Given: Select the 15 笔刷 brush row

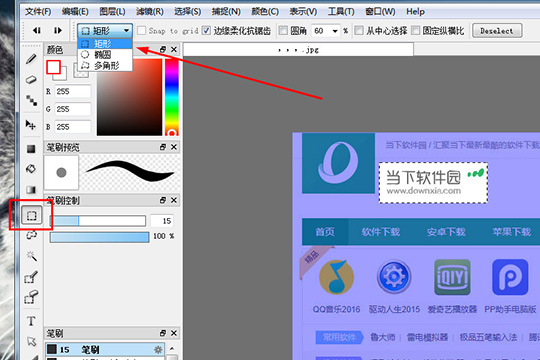Looking at the screenshot, I should pyautogui.click(x=105, y=350).
